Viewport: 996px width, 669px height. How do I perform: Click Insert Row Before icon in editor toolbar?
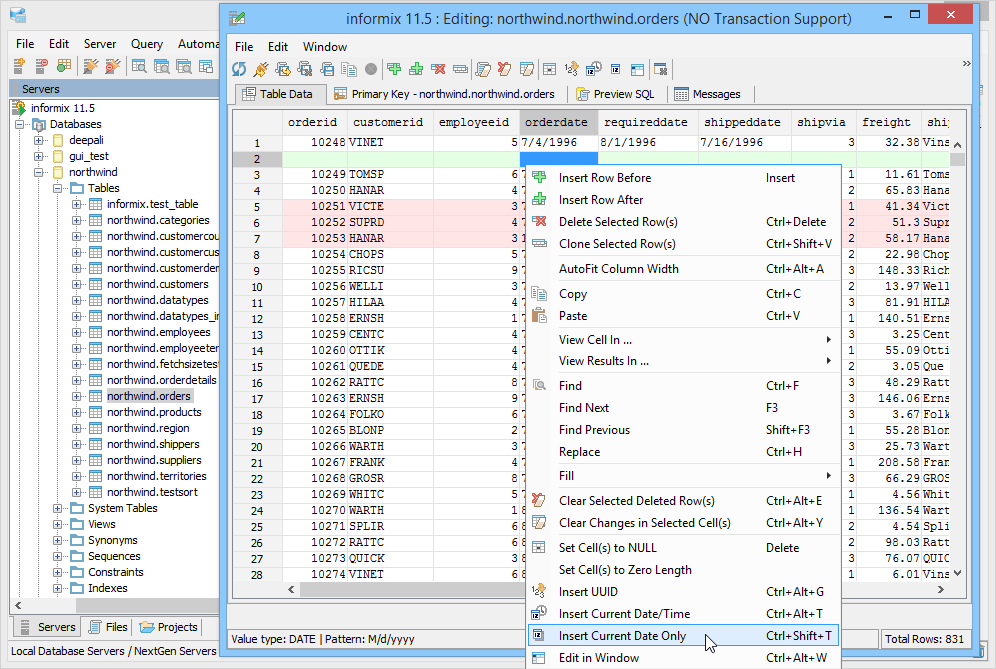coord(394,69)
